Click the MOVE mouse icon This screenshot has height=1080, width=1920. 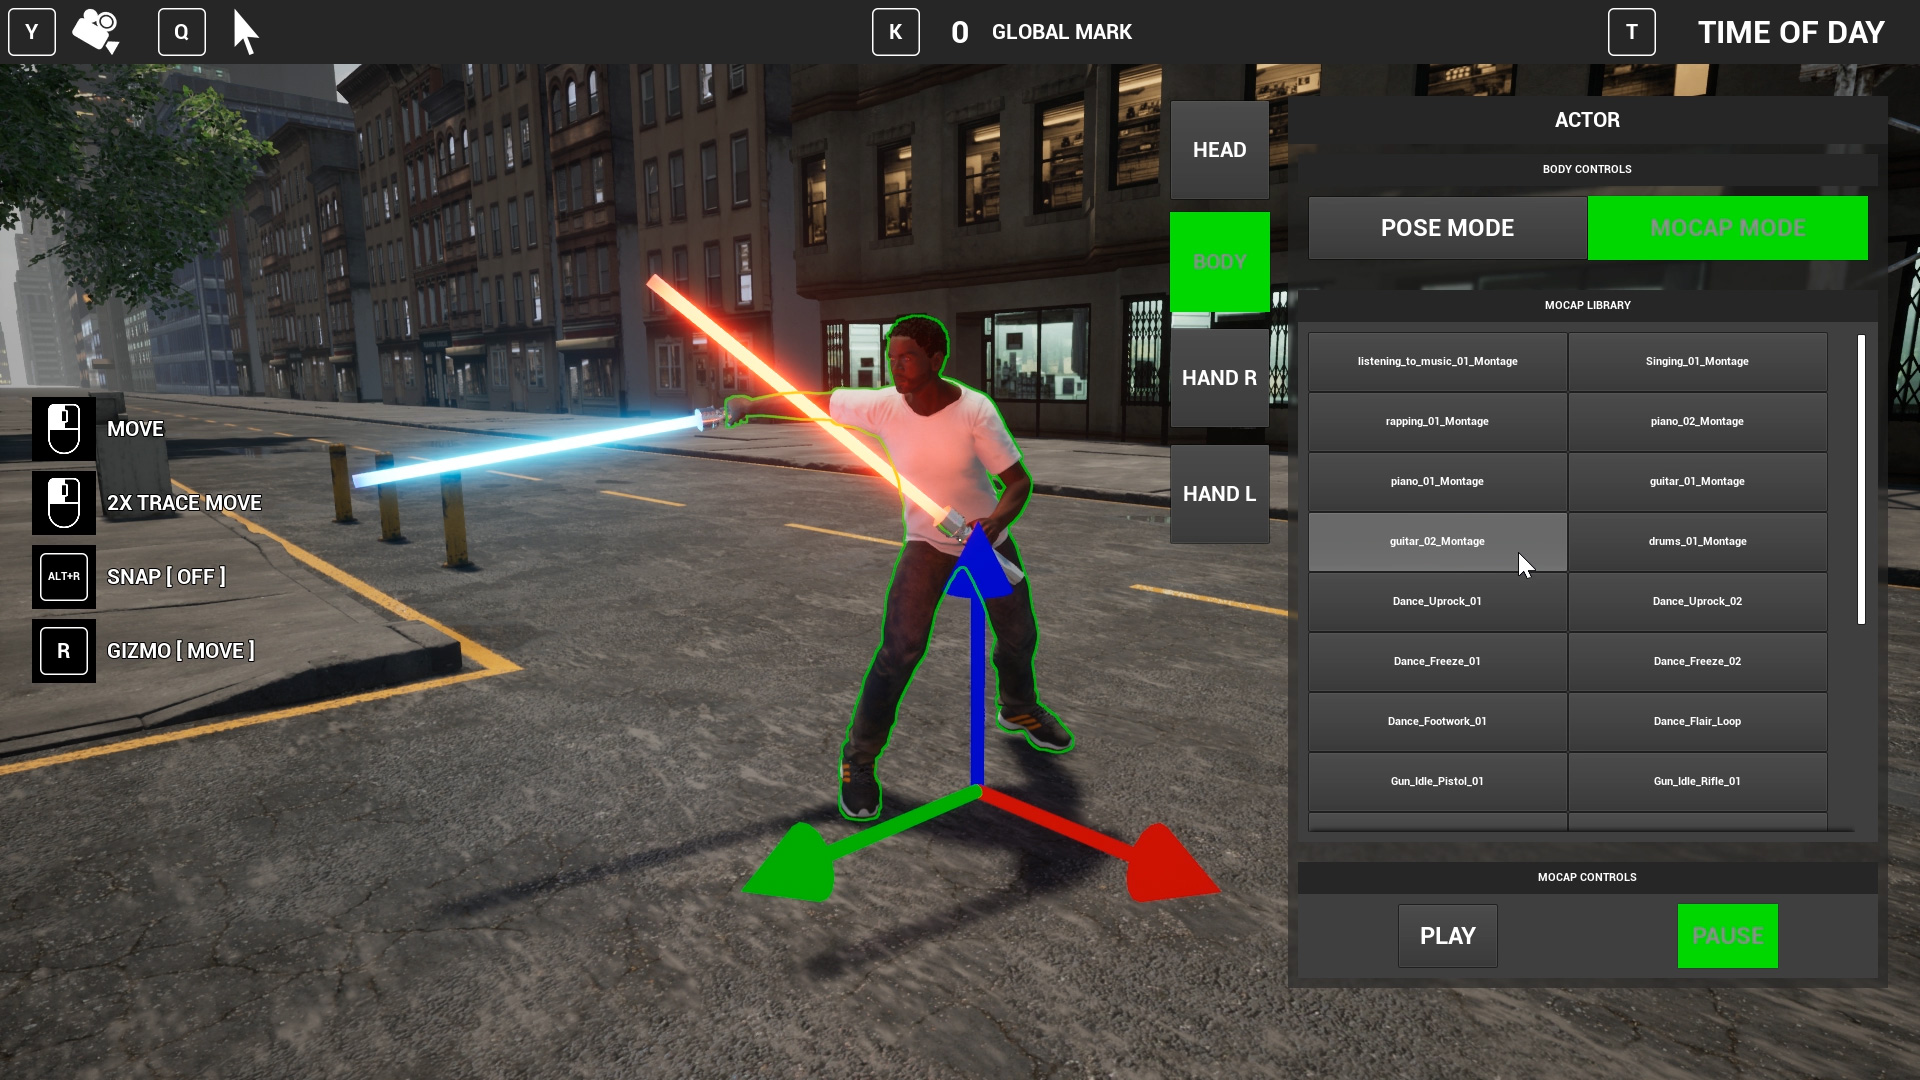64,429
